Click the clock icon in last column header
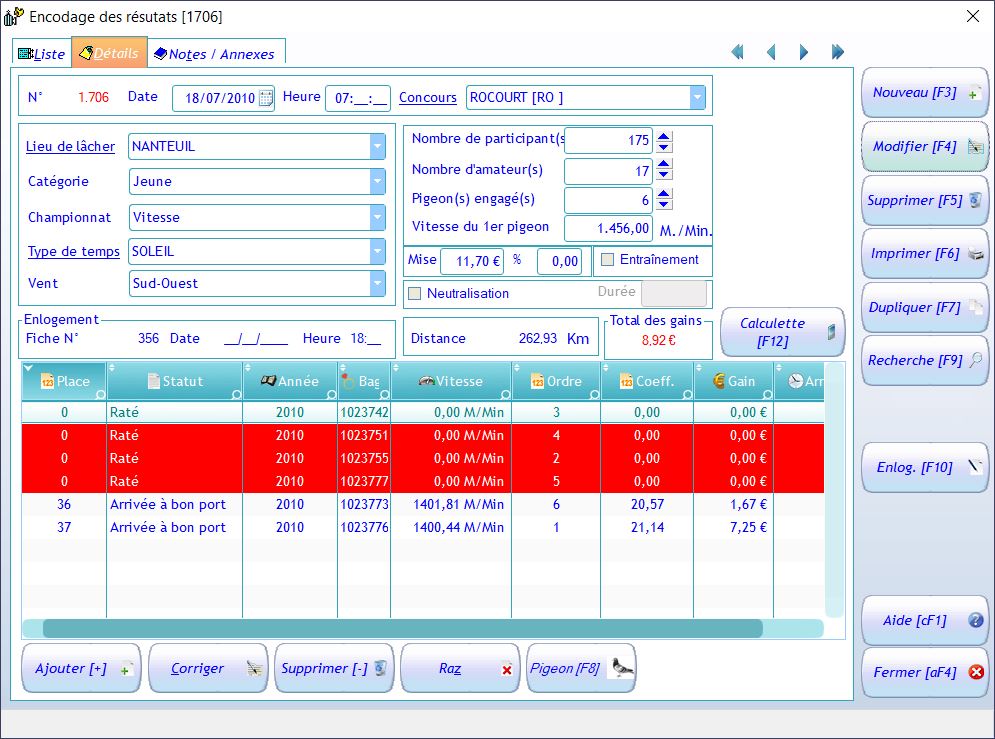995x739 pixels. click(x=796, y=381)
